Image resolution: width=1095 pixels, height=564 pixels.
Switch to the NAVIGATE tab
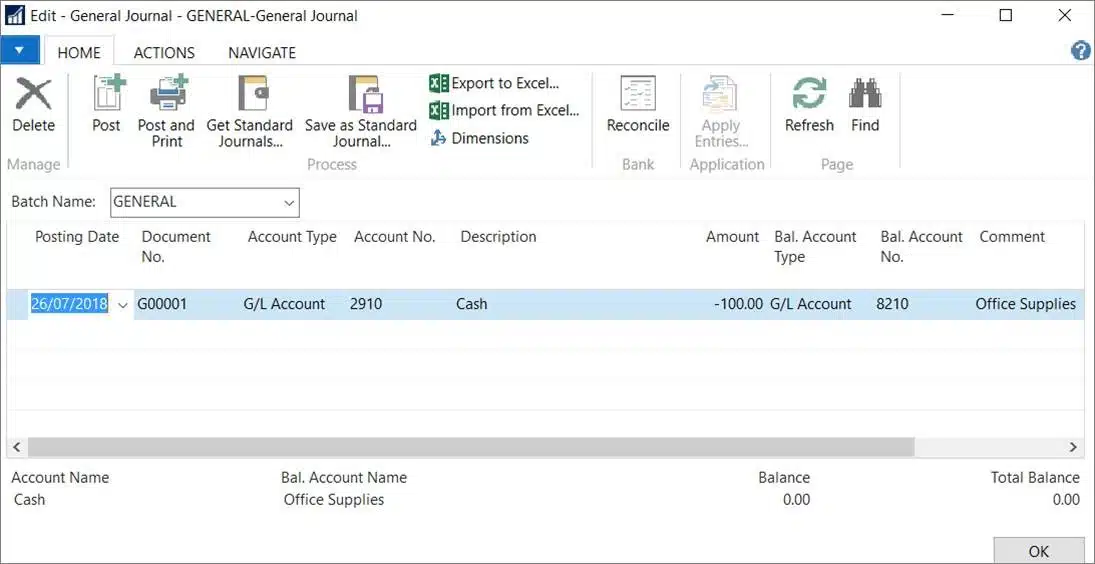coord(261,53)
